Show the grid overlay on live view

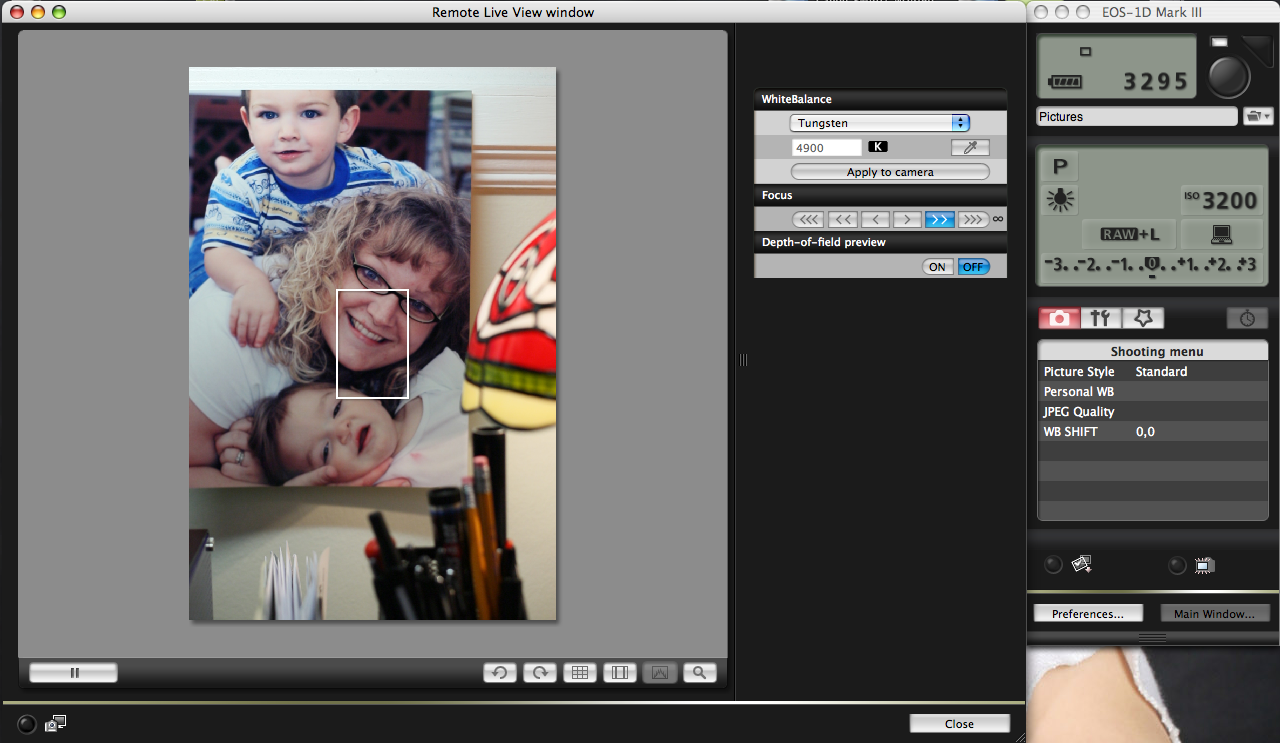click(579, 673)
